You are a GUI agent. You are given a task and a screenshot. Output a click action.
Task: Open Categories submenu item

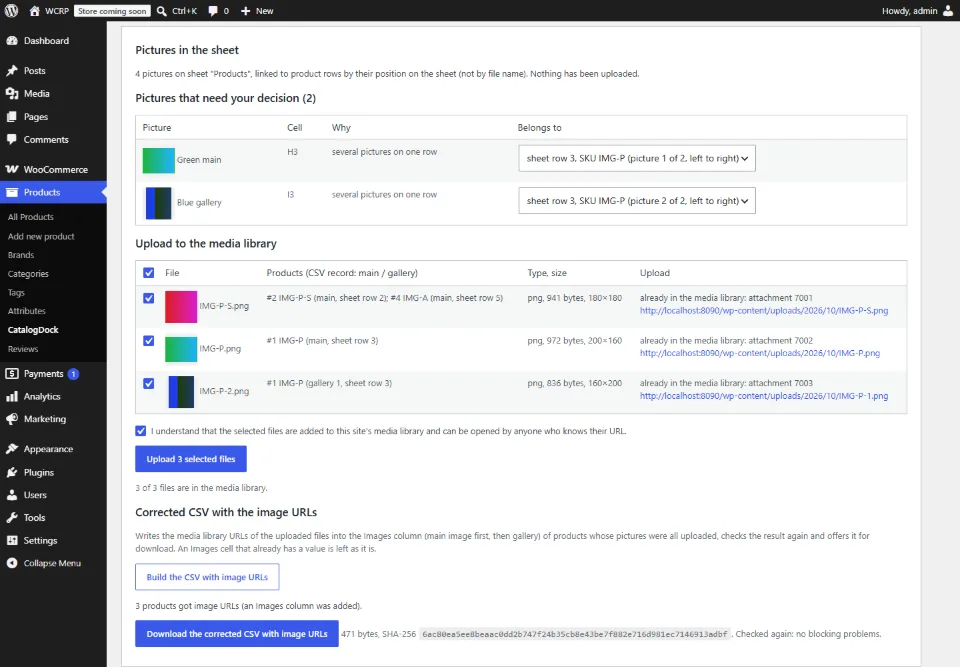(28, 274)
